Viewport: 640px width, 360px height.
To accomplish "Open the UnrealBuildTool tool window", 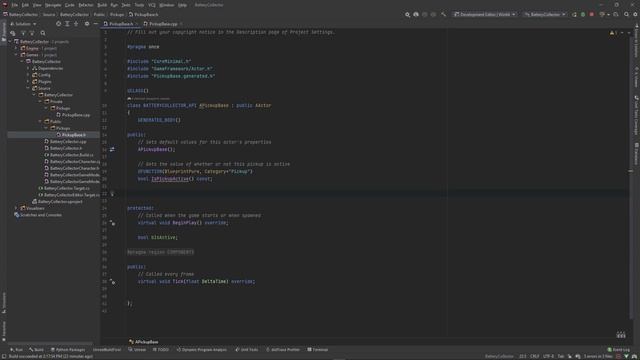I will tap(107, 350).
